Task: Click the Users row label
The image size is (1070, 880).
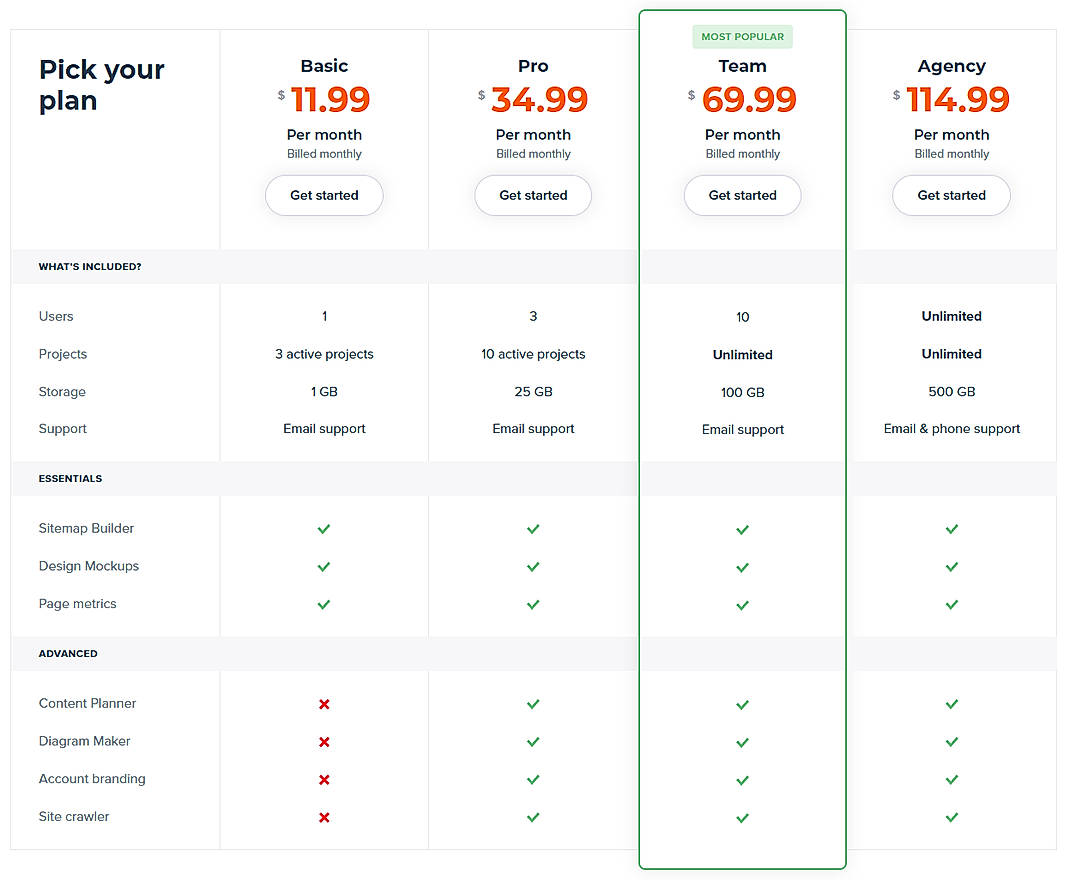Action: point(56,317)
